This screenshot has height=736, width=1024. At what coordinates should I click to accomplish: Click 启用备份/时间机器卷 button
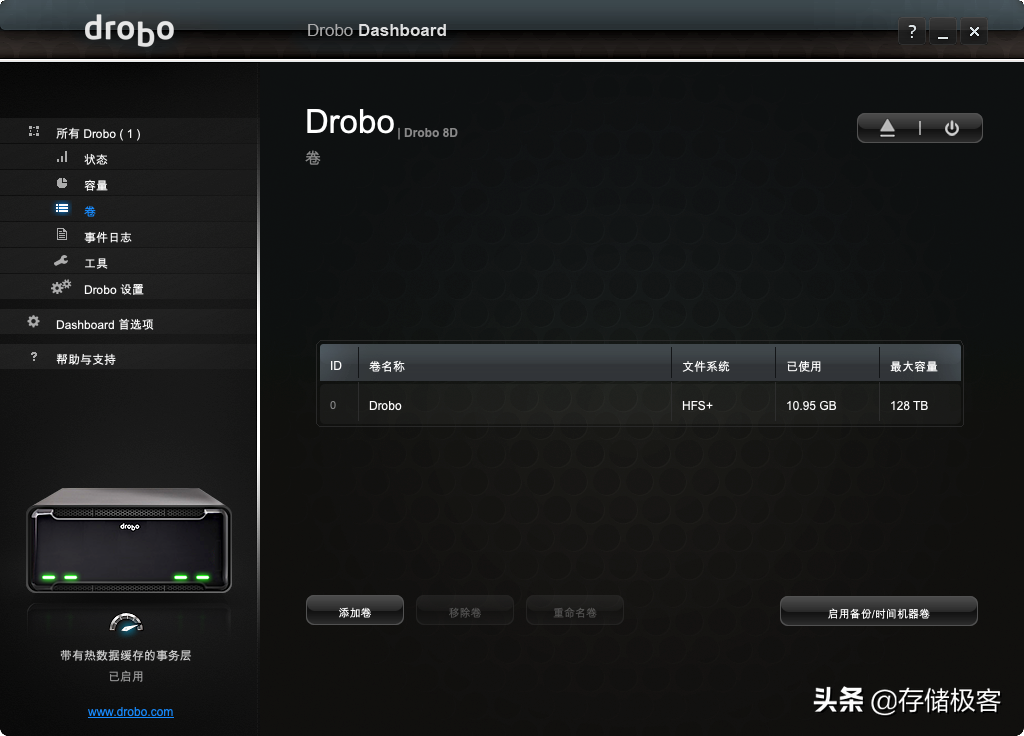tap(878, 611)
